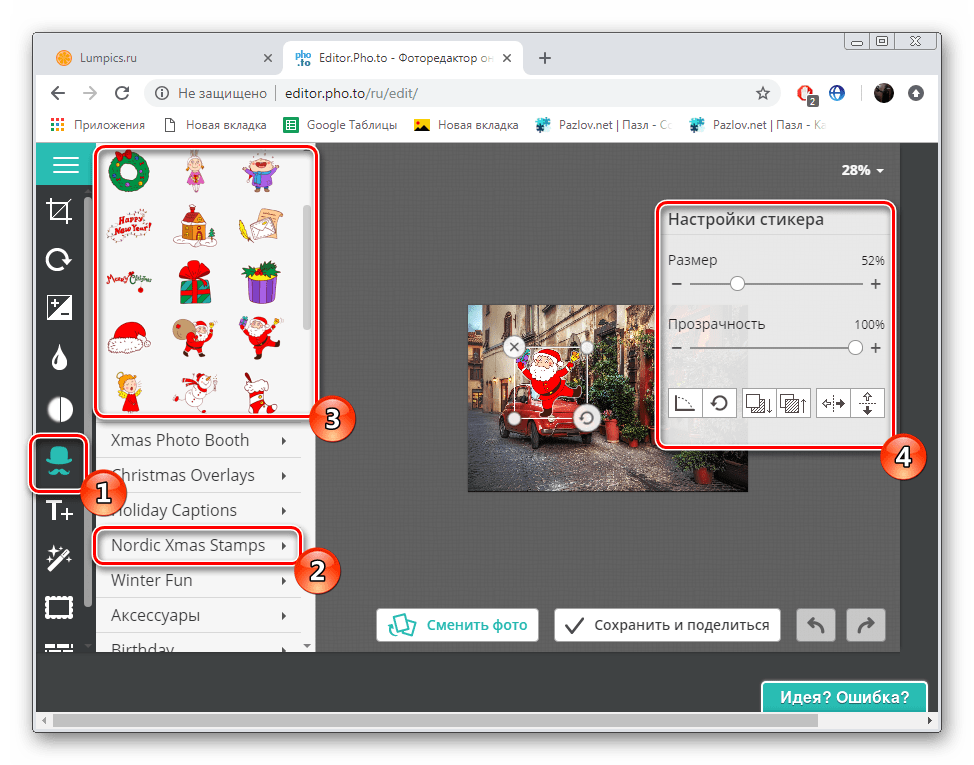This screenshot has height=765, width=974.
Task: Undo the last edit
Action: 816,625
